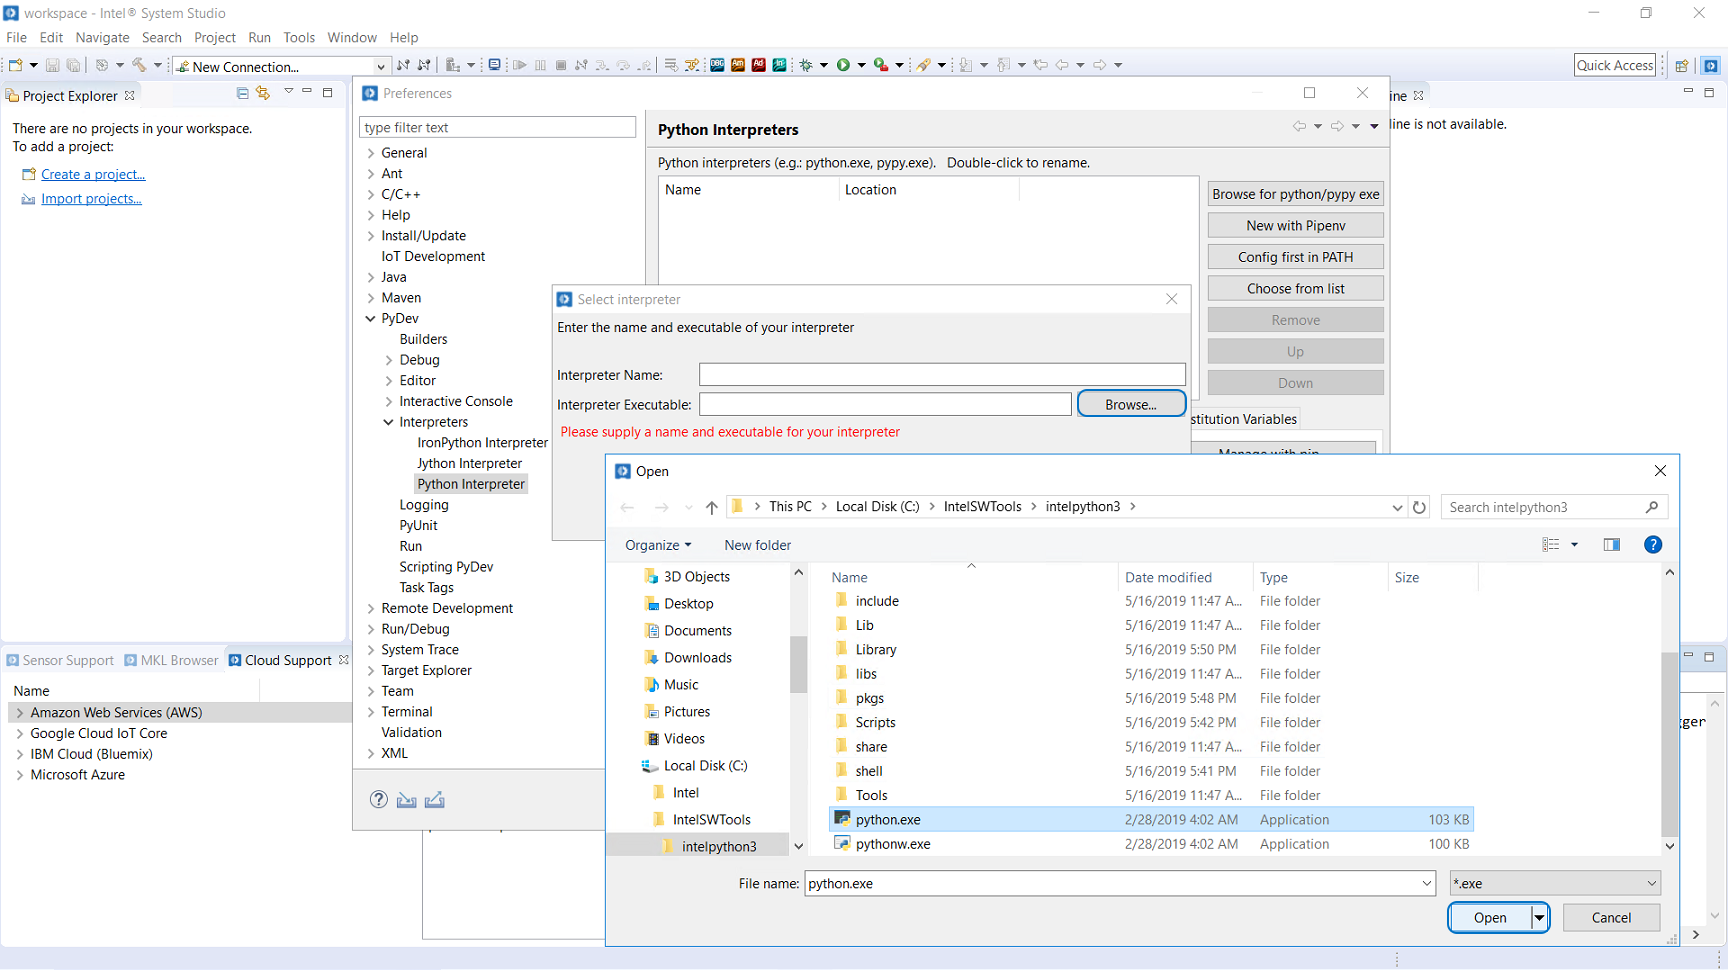Click Collapse All icon in Project Explorer
Screen dimensions: 1728x970
(242, 93)
